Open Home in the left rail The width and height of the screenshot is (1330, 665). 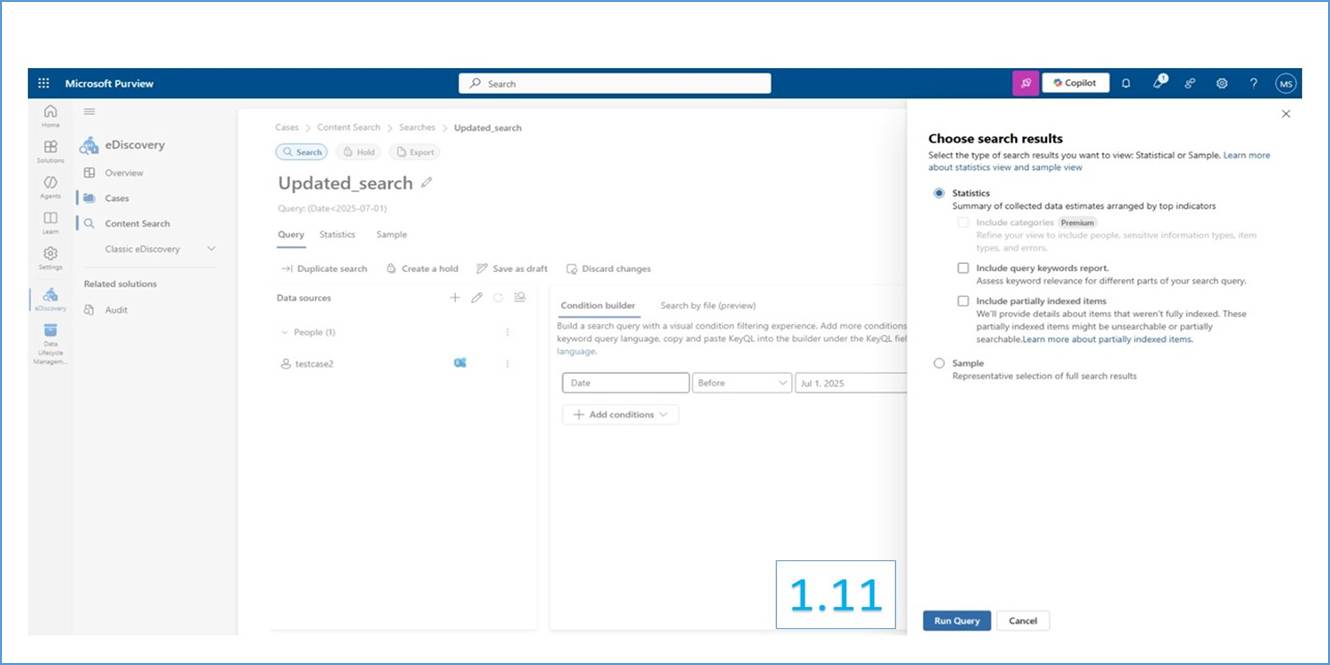coord(50,116)
